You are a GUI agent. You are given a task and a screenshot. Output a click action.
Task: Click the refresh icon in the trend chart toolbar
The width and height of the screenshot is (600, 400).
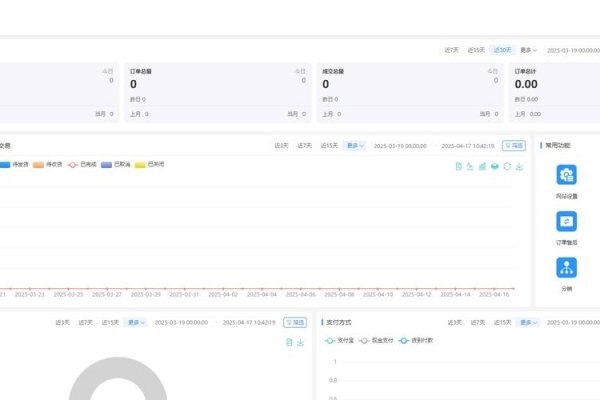pyautogui.click(x=507, y=166)
